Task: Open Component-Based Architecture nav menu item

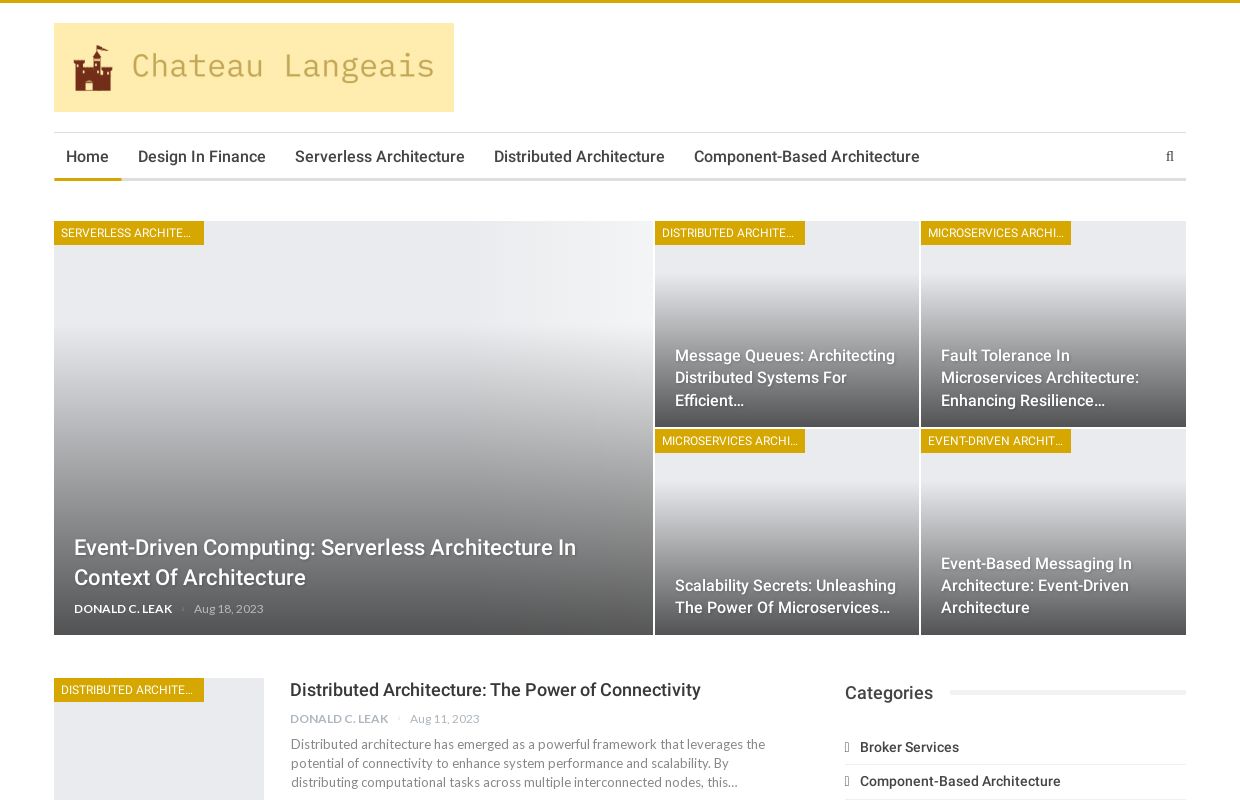Action: [807, 157]
